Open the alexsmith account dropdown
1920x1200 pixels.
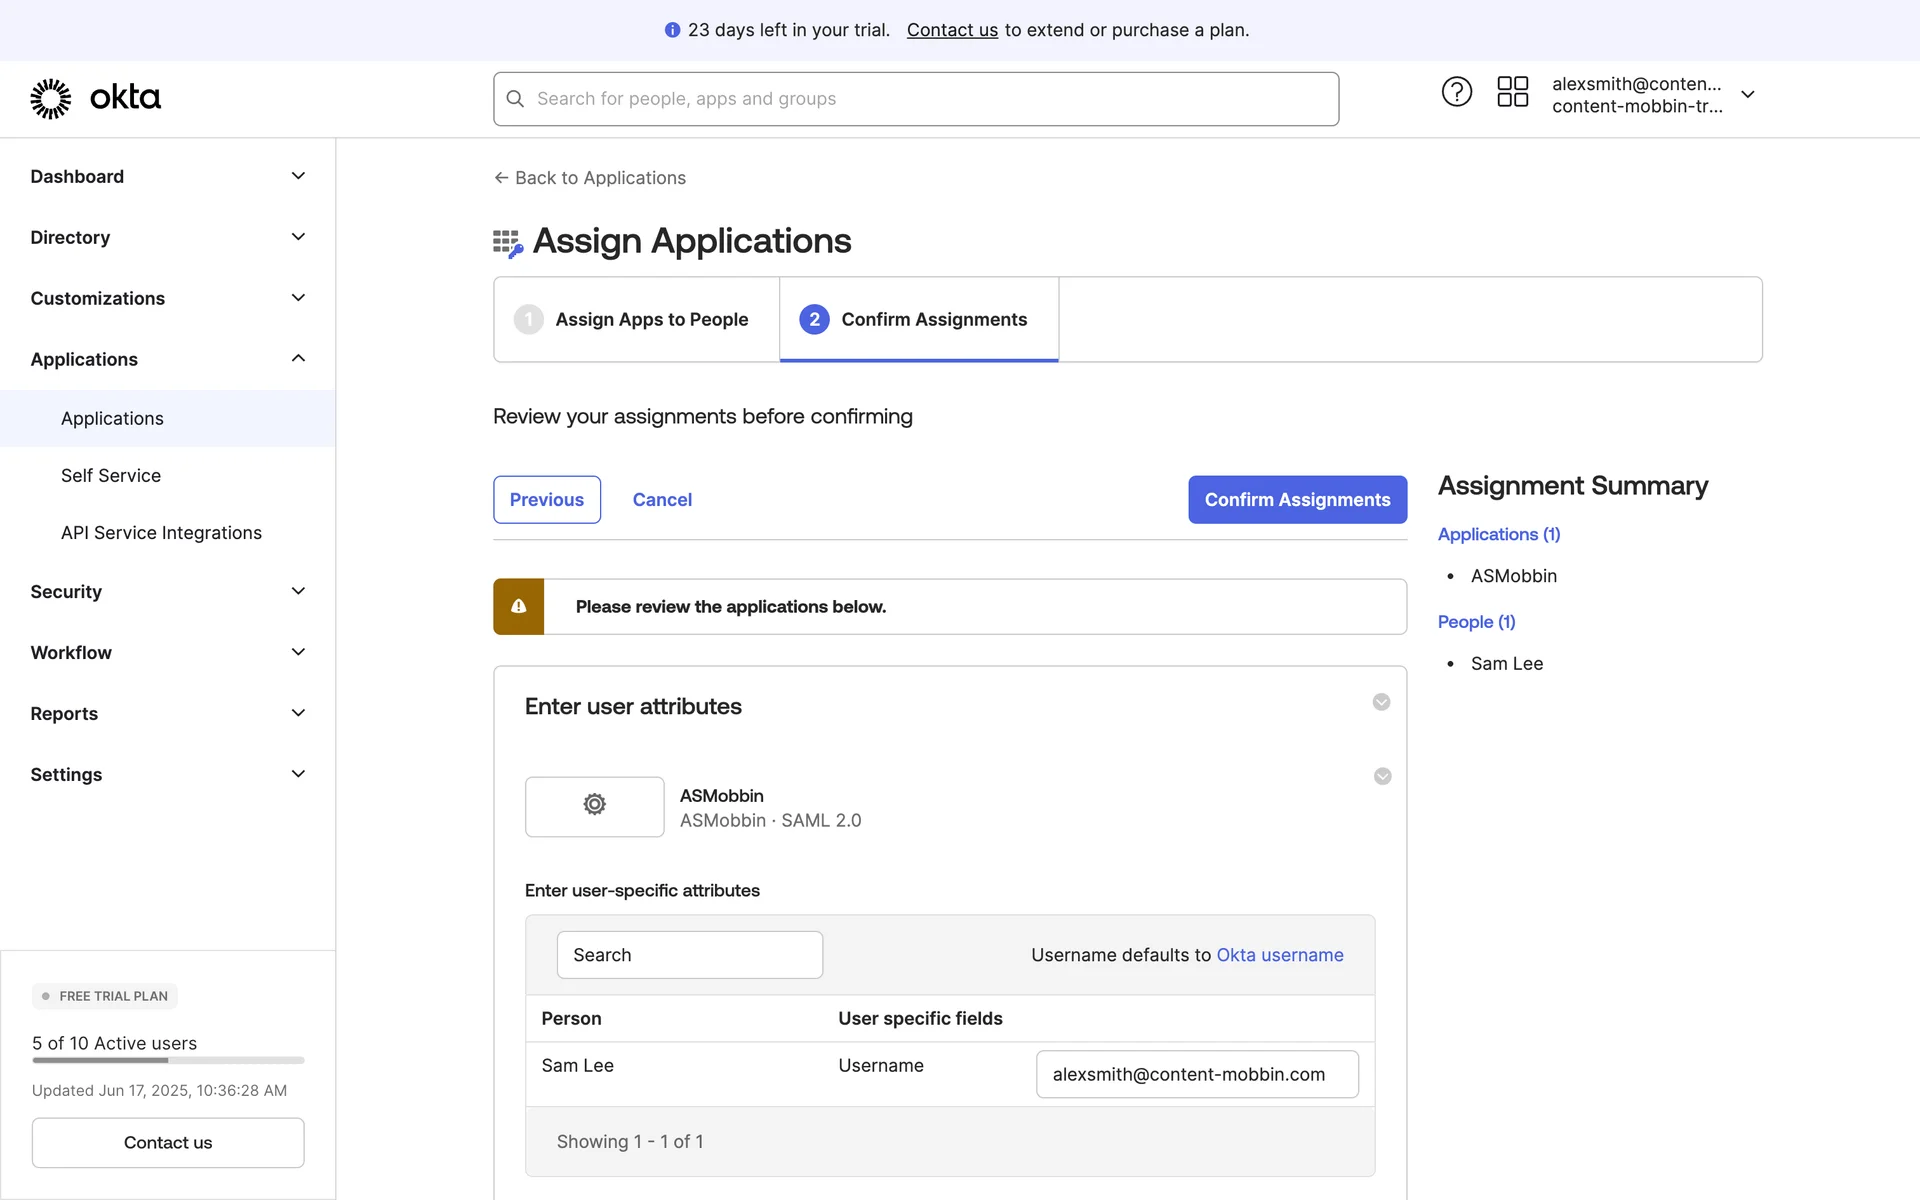coord(1747,95)
